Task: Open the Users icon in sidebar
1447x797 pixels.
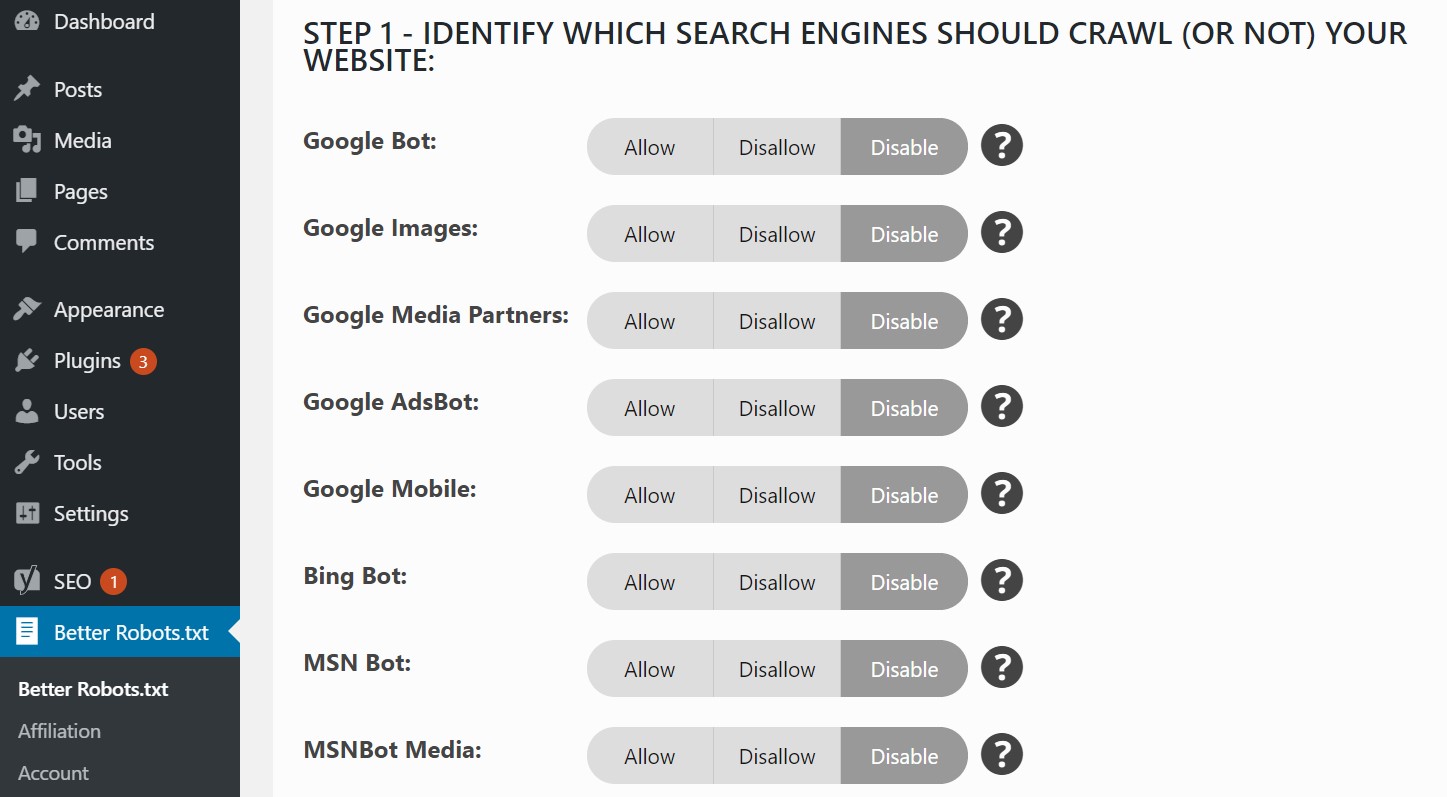Action: tap(27, 411)
